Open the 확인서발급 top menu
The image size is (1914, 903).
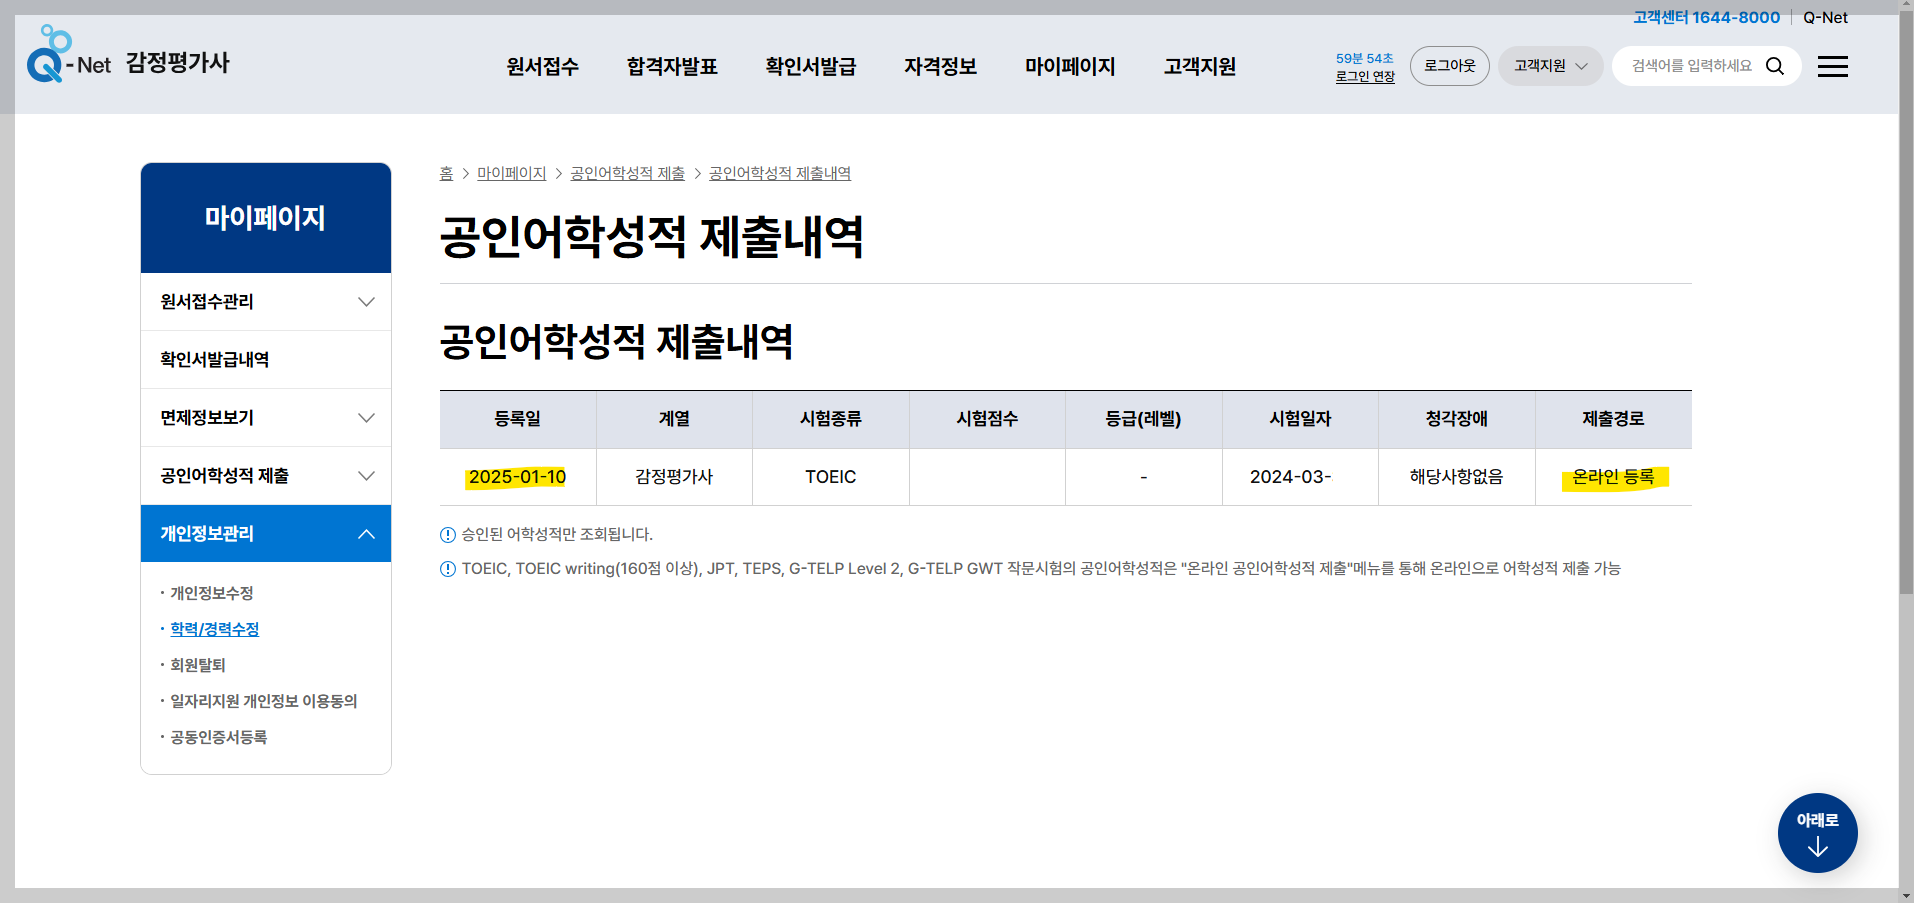[811, 66]
